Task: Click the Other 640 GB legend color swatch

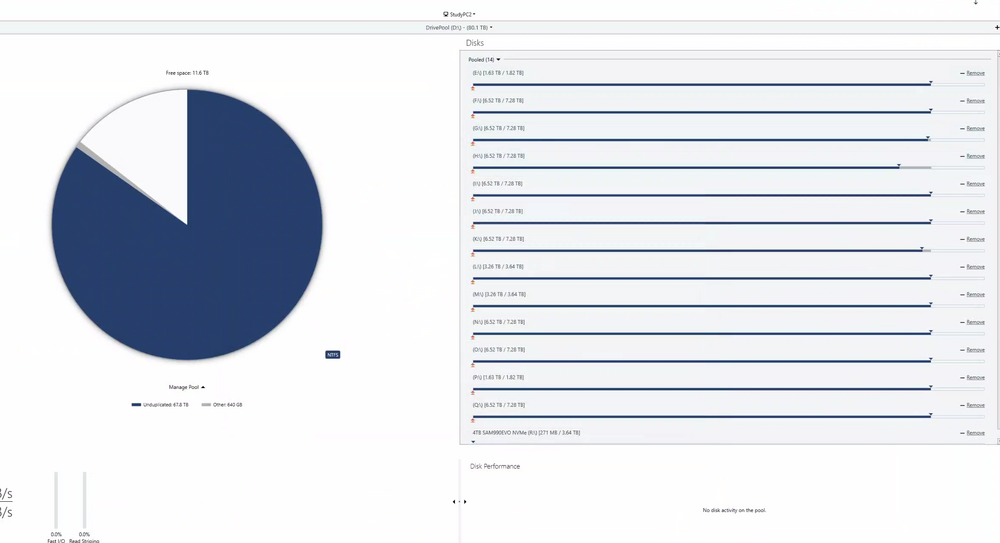Action: (x=206, y=405)
